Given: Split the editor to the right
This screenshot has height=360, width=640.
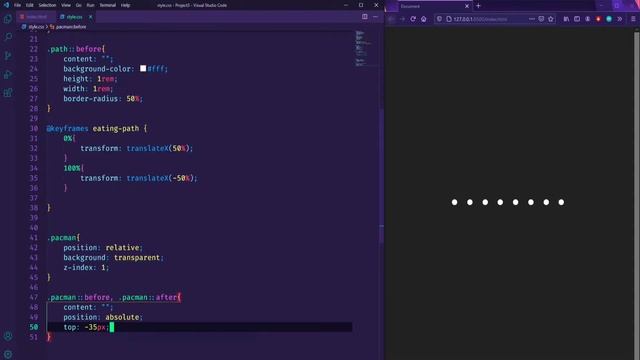Looking at the screenshot, I should coord(364,17).
